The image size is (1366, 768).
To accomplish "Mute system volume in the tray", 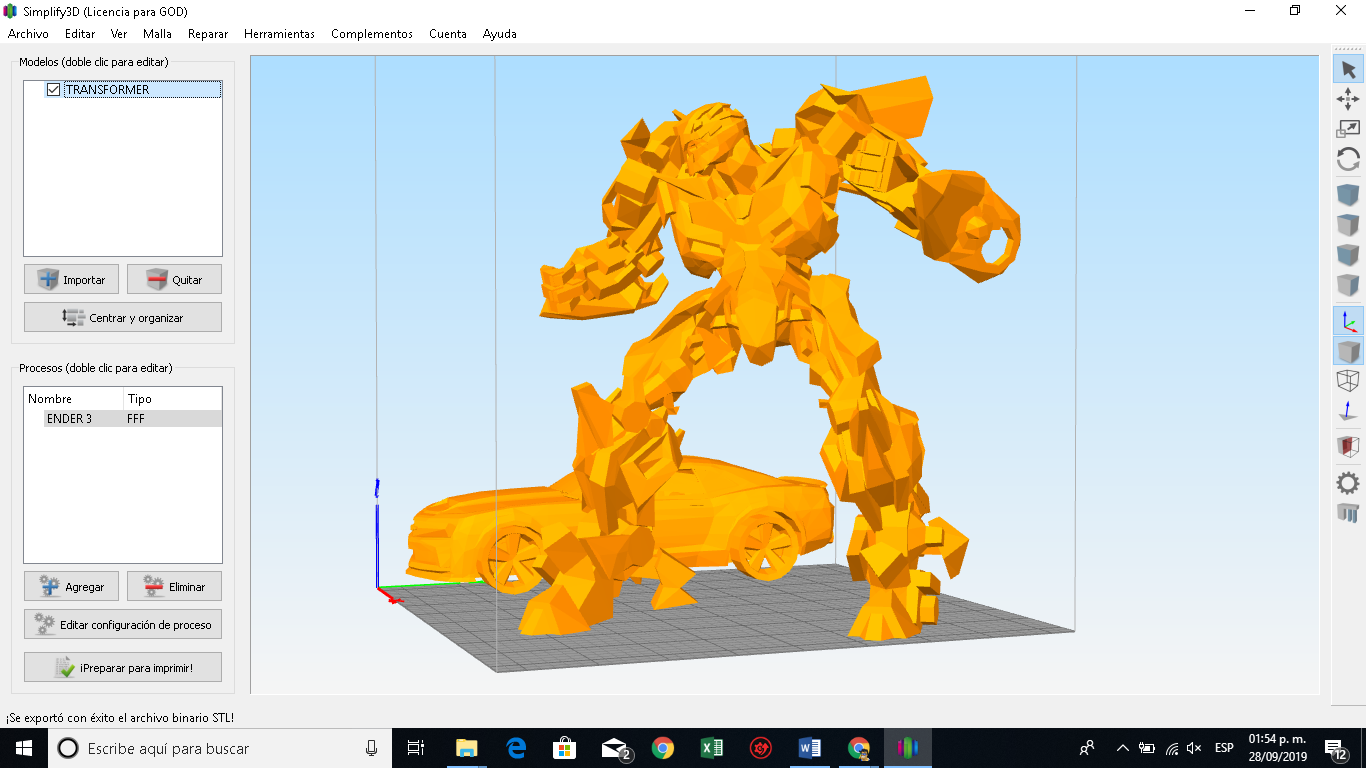I will pyautogui.click(x=1196, y=747).
